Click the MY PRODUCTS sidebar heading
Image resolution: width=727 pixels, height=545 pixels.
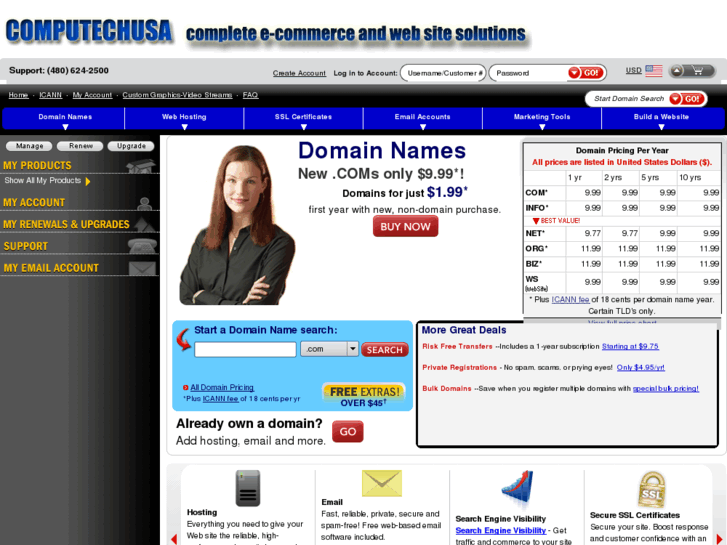(x=37, y=166)
